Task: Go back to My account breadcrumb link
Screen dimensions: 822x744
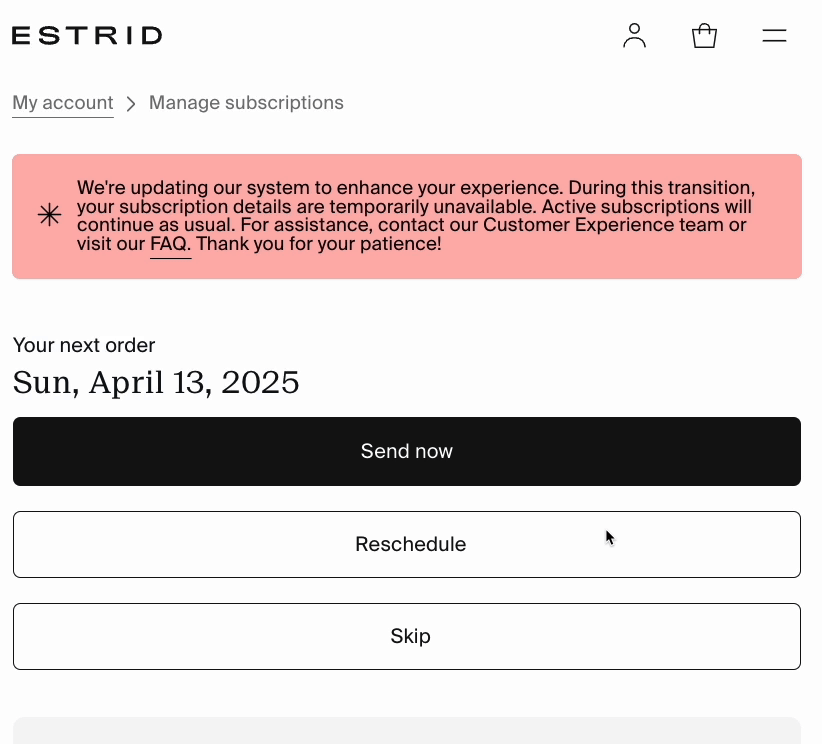Action: (x=63, y=103)
